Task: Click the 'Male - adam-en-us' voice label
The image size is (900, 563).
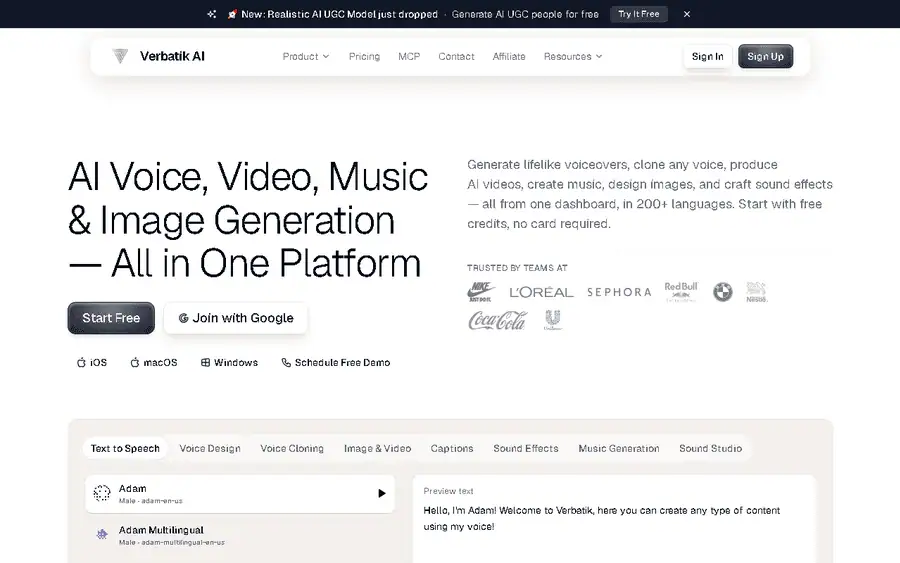Action: coord(150,501)
